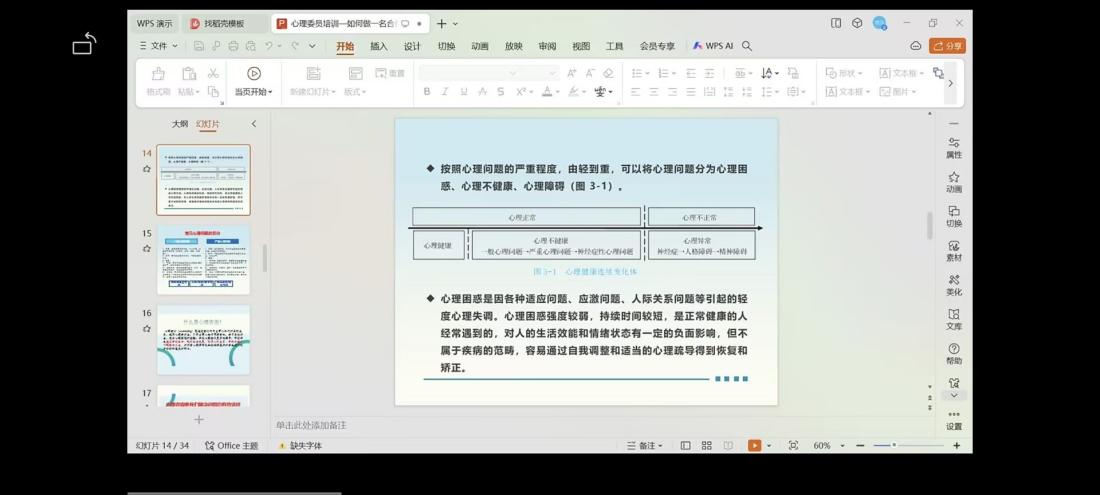Switch to 大纲 outline pane view
1100x495 pixels.
coord(180,124)
